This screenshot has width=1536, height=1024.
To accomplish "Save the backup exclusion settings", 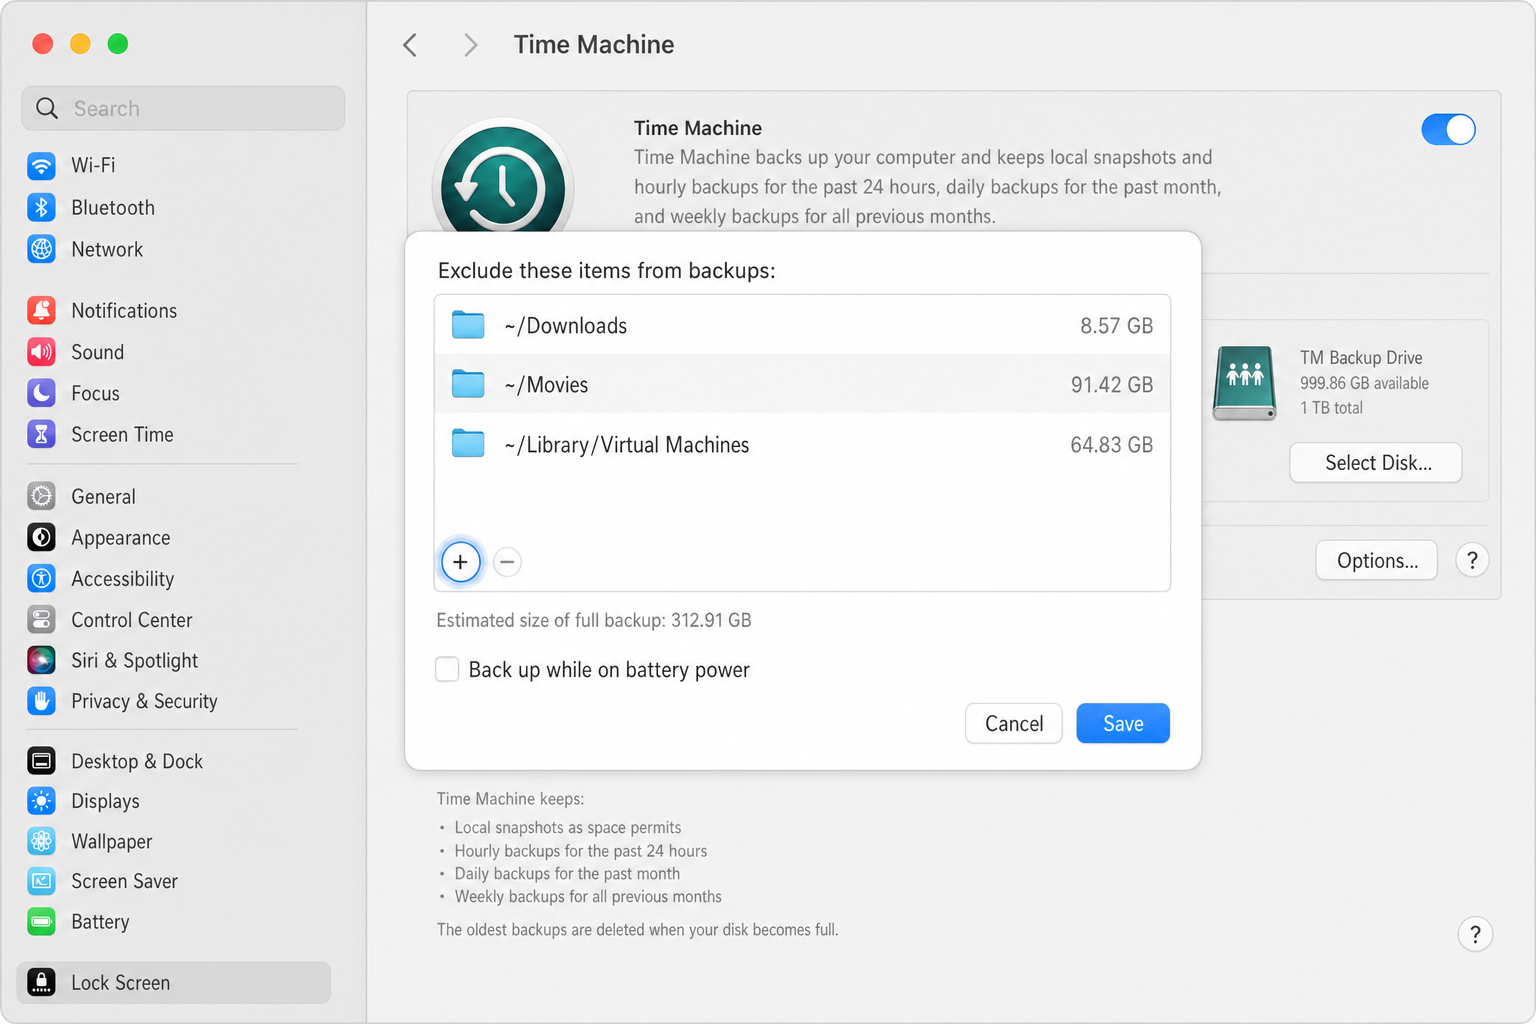I will tap(1123, 723).
